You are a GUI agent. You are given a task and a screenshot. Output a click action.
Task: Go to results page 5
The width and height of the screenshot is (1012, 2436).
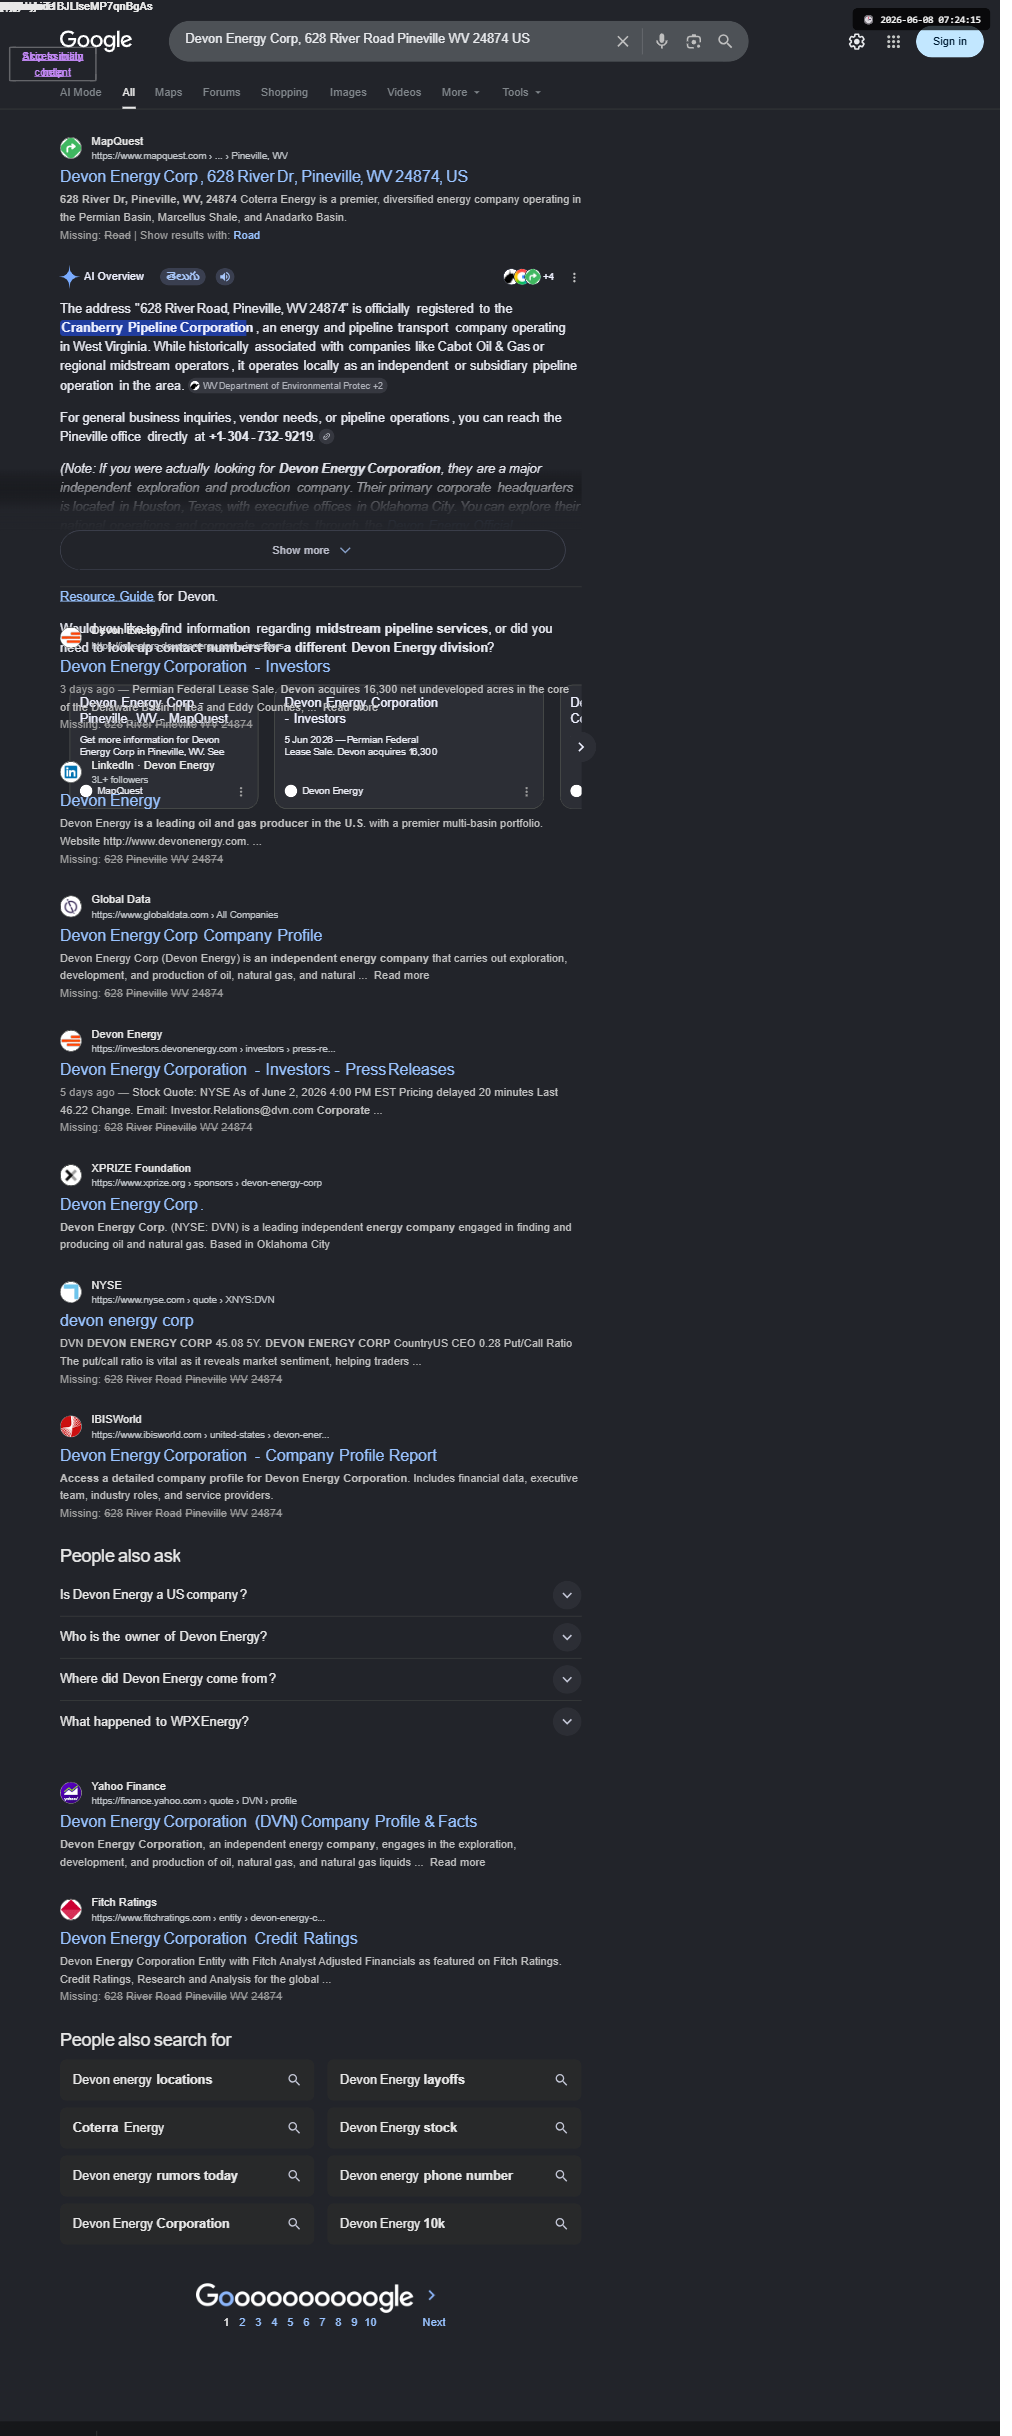click(x=290, y=2322)
